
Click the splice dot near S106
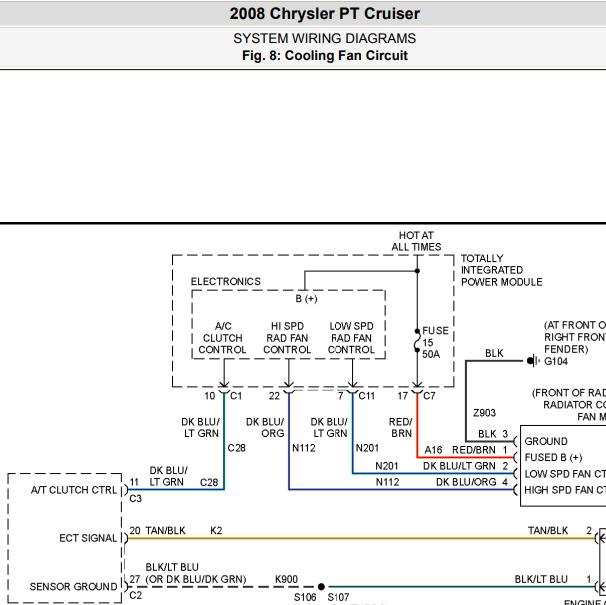point(321,586)
